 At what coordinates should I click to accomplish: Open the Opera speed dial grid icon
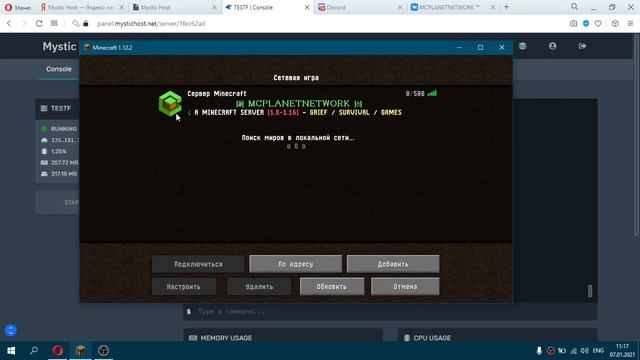(54, 24)
